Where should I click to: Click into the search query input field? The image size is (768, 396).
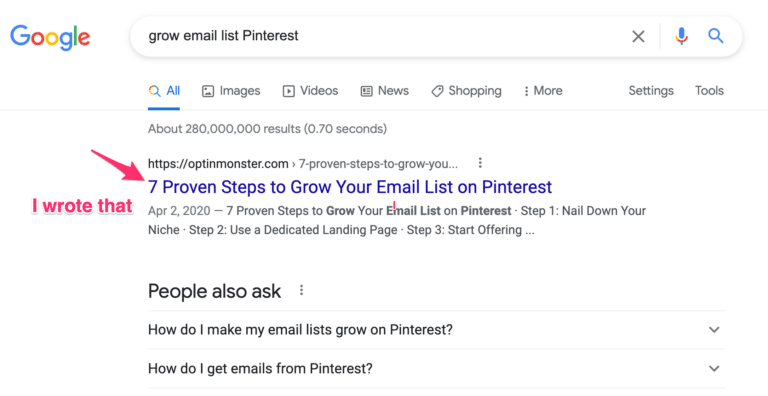click(382, 36)
